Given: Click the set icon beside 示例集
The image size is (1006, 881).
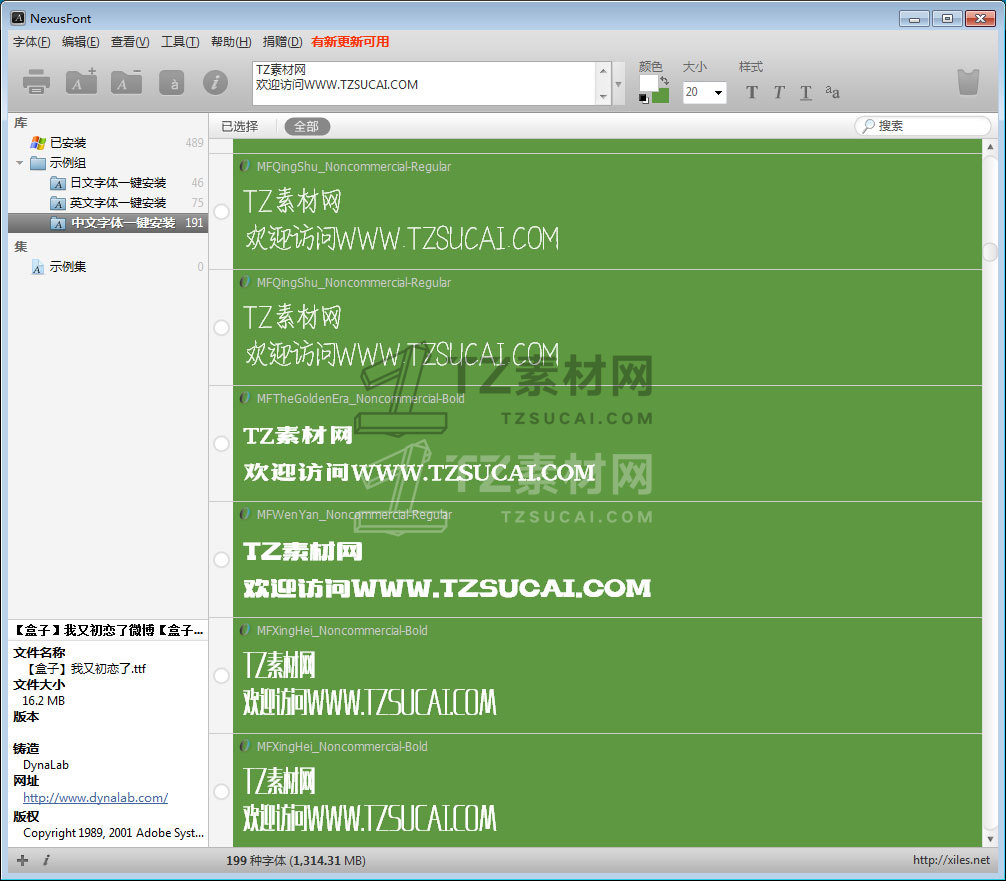Looking at the screenshot, I should [x=38, y=267].
